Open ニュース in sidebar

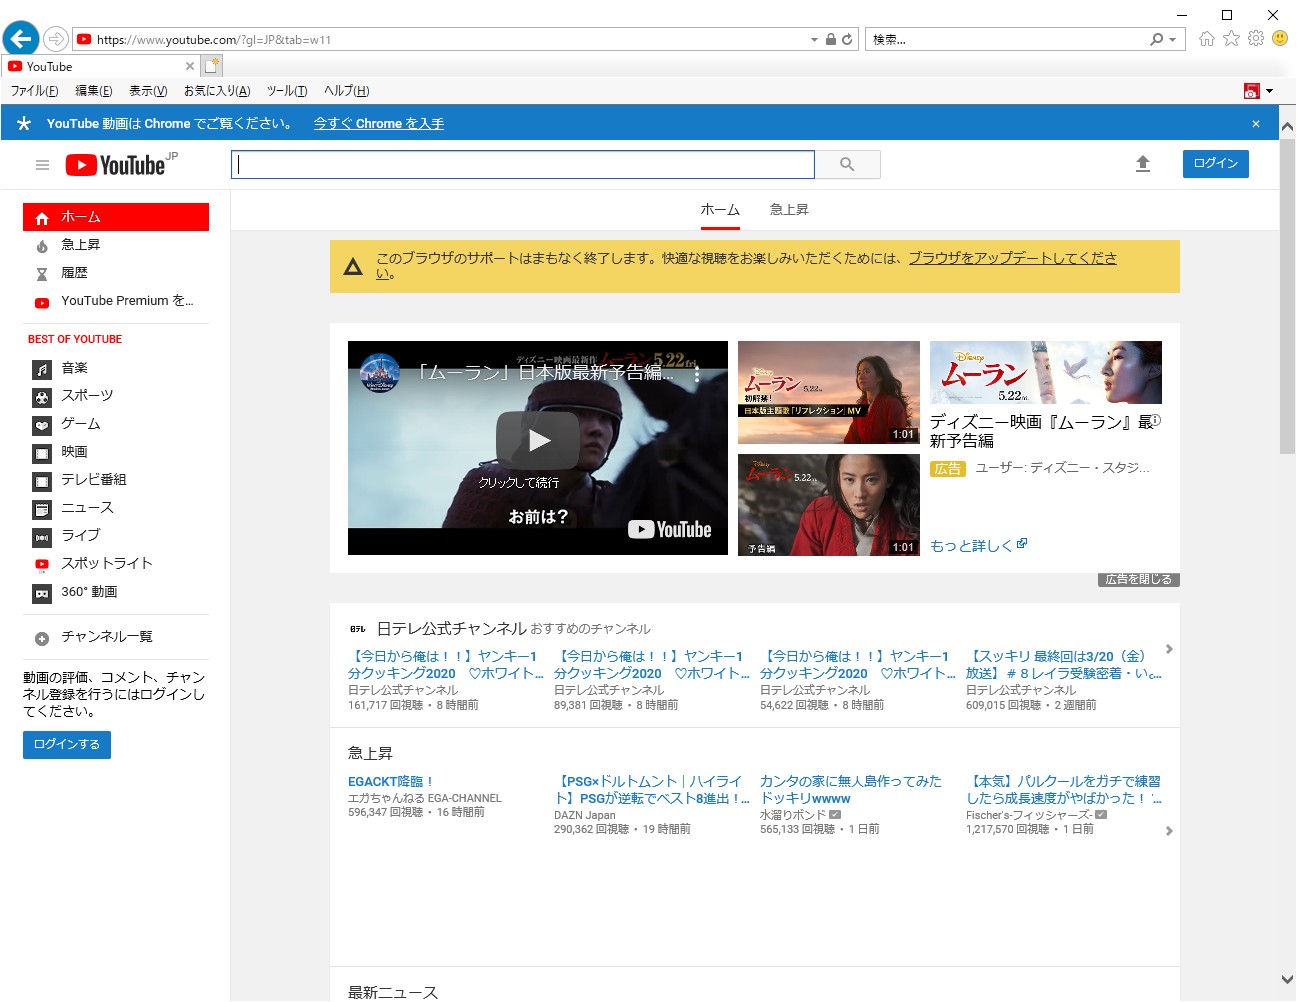[x=116, y=509]
